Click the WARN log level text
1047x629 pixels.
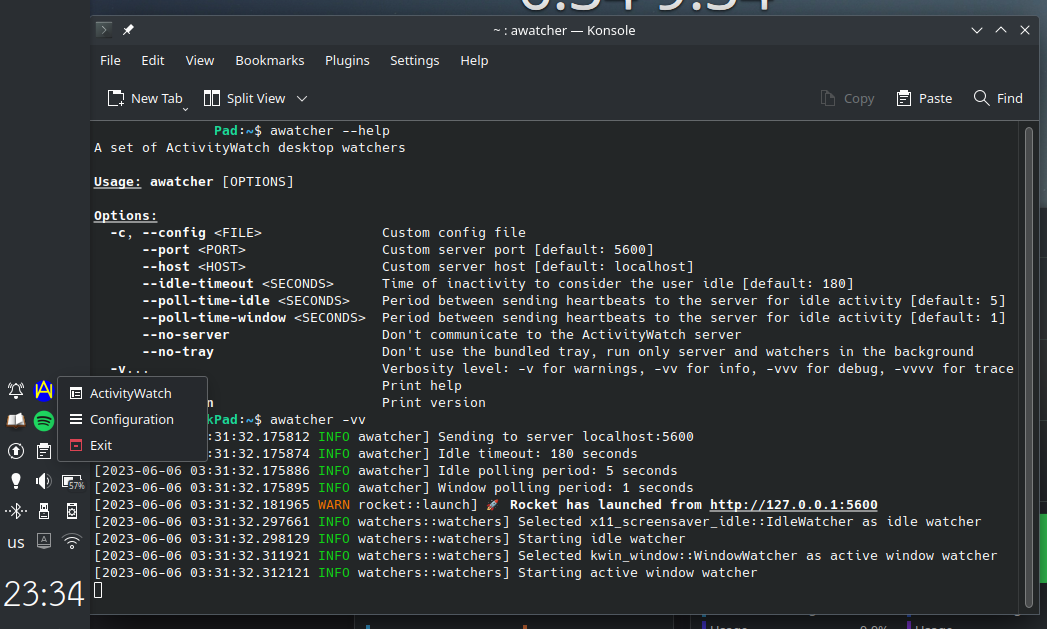click(334, 505)
